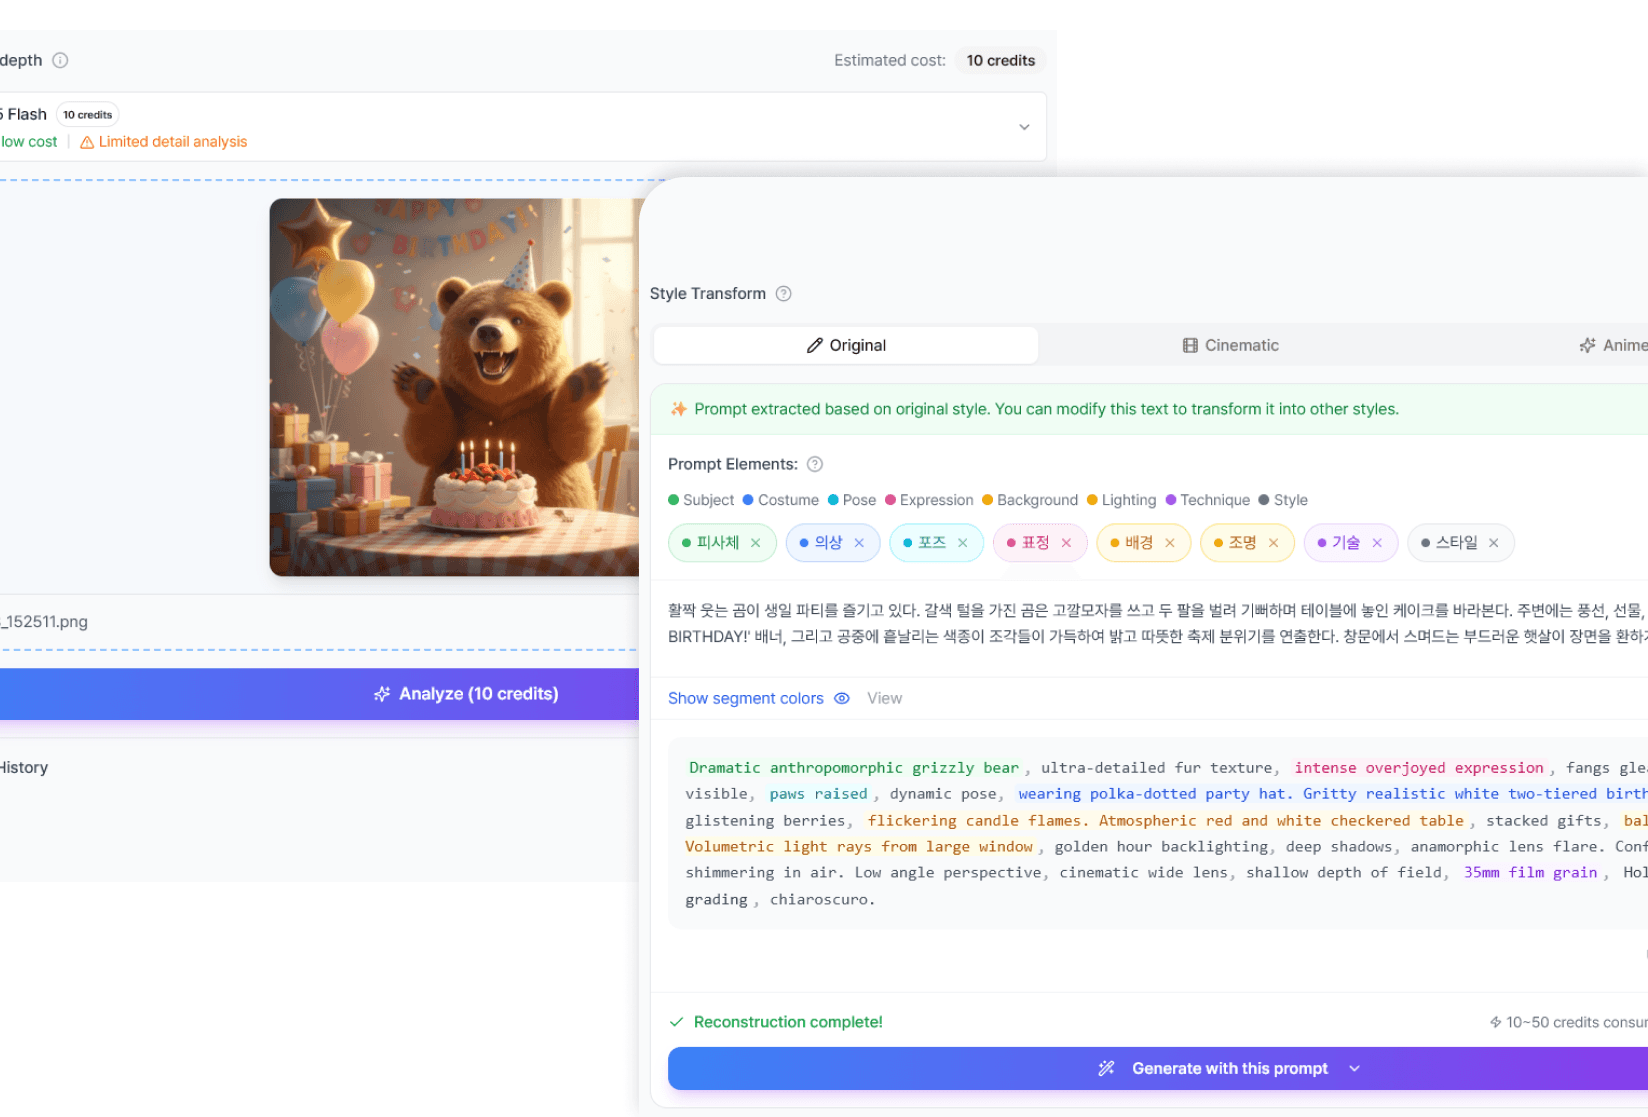
Task: Open the Prompt Elements help icon
Action: pos(815,464)
